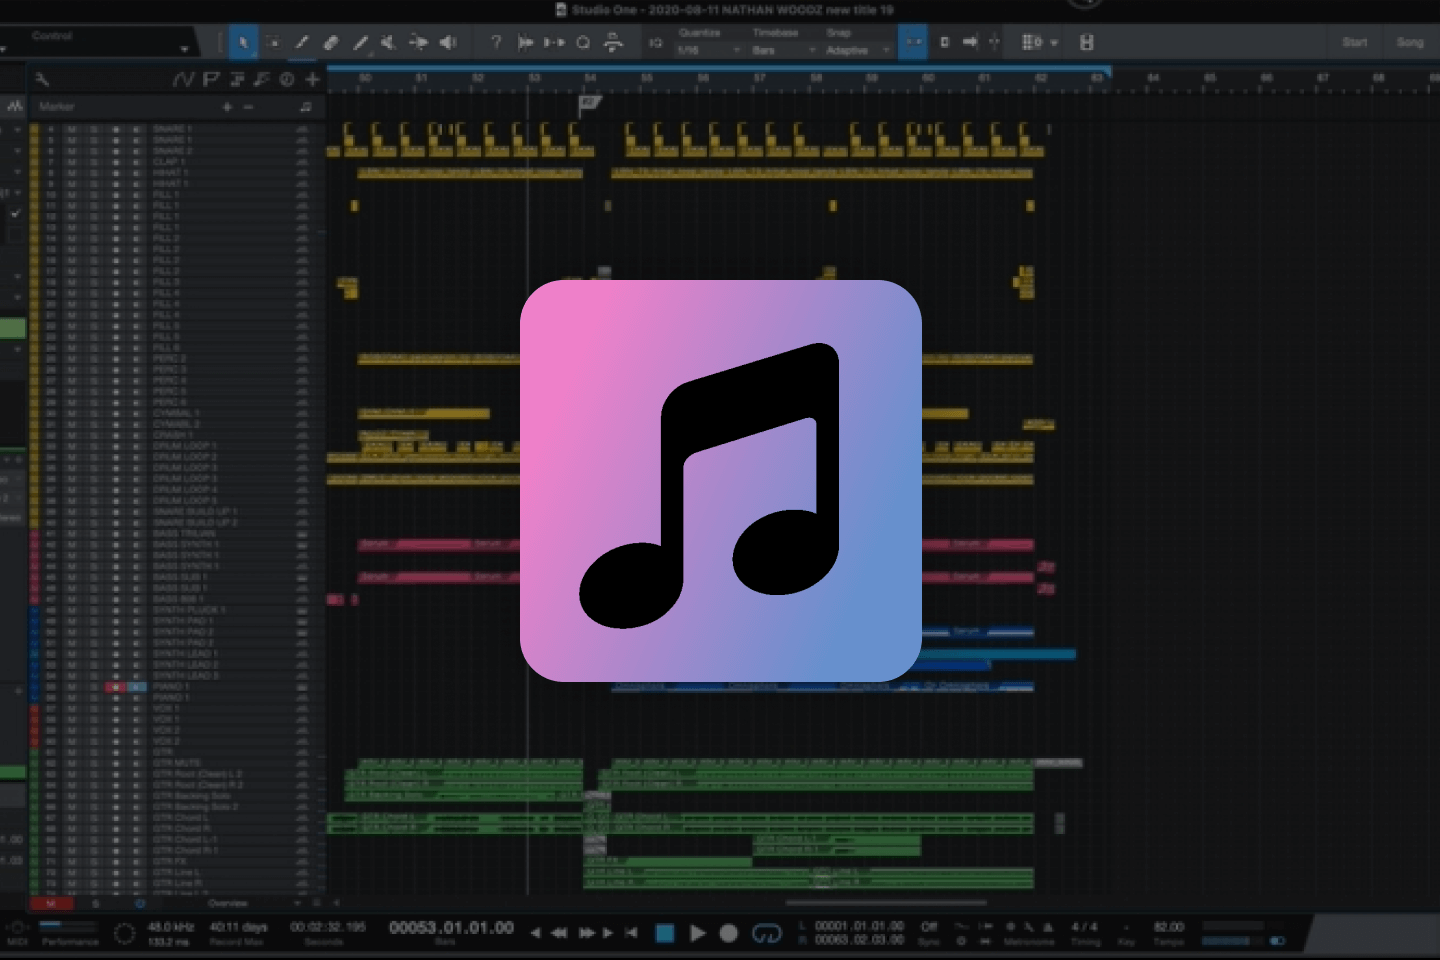Open the wrench track list settings
The image size is (1440, 960).
(x=42, y=79)
